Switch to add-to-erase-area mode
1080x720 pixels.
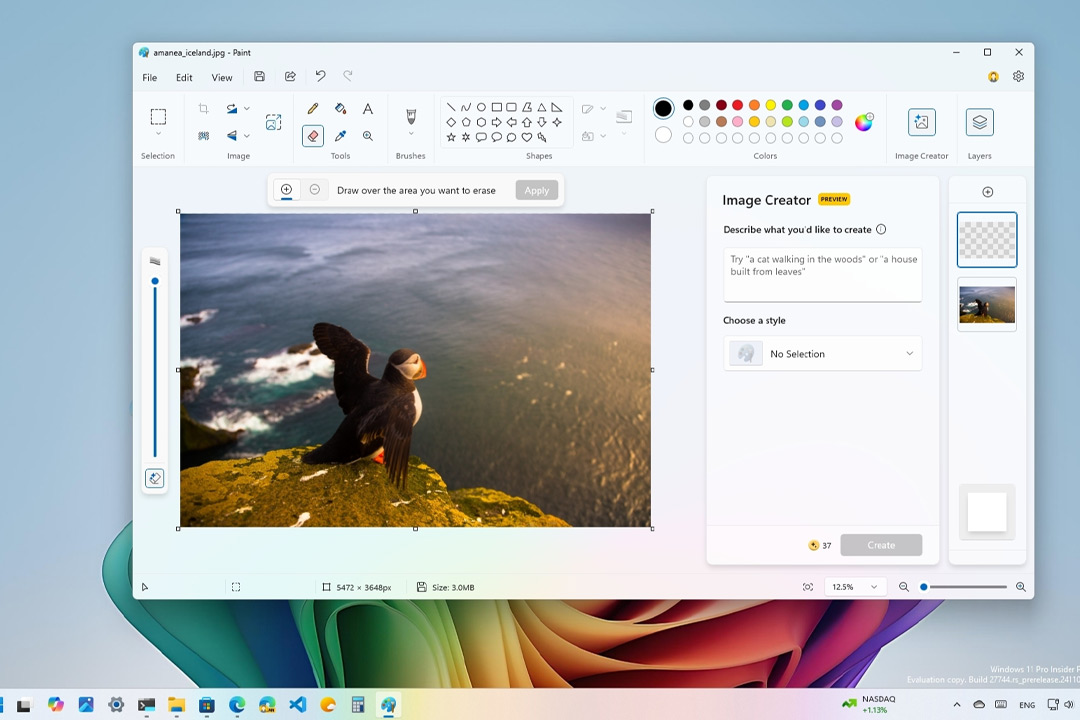tap(286, 190)
